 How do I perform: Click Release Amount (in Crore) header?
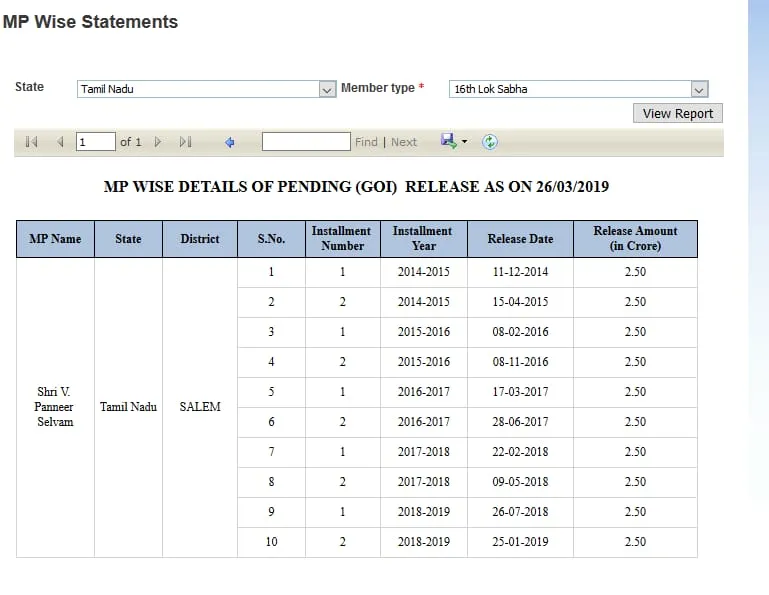point(635,239)
